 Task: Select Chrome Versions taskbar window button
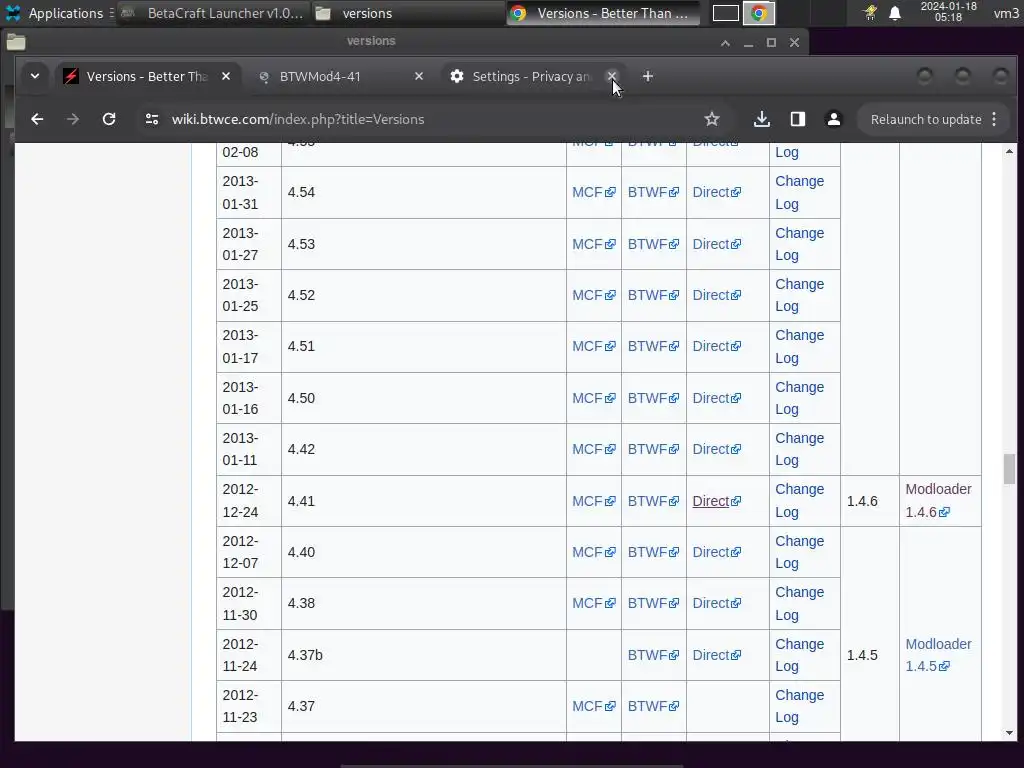(x=602, y=13)
